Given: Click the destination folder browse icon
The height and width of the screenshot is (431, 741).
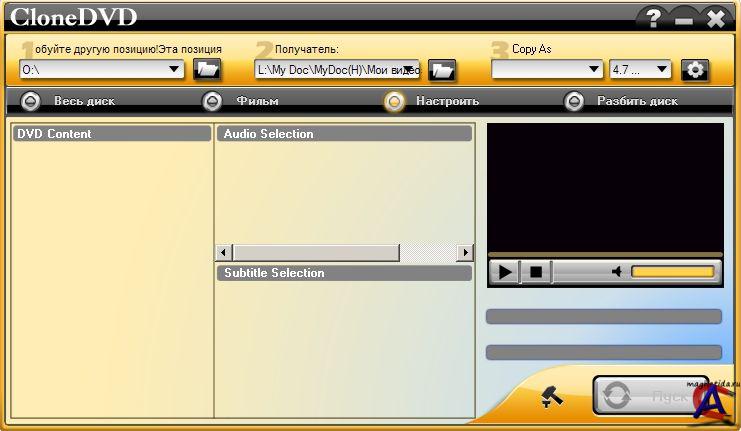Looking at the screenshot, I should 441,69.
